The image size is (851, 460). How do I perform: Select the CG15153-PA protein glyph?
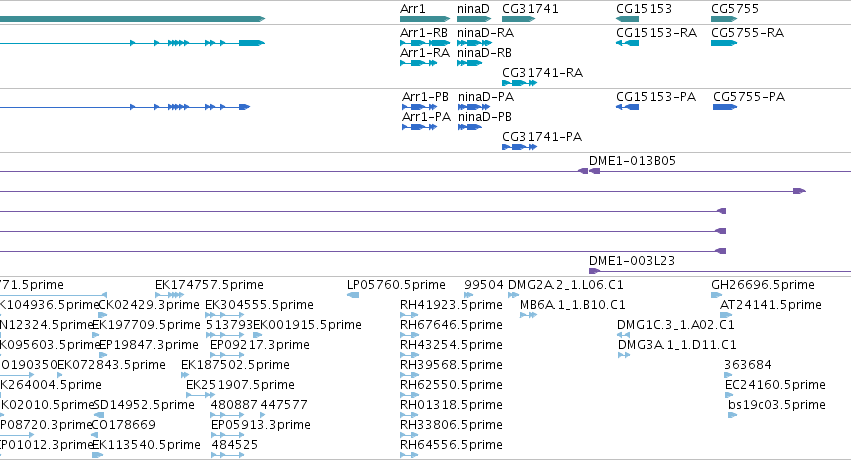627,107
